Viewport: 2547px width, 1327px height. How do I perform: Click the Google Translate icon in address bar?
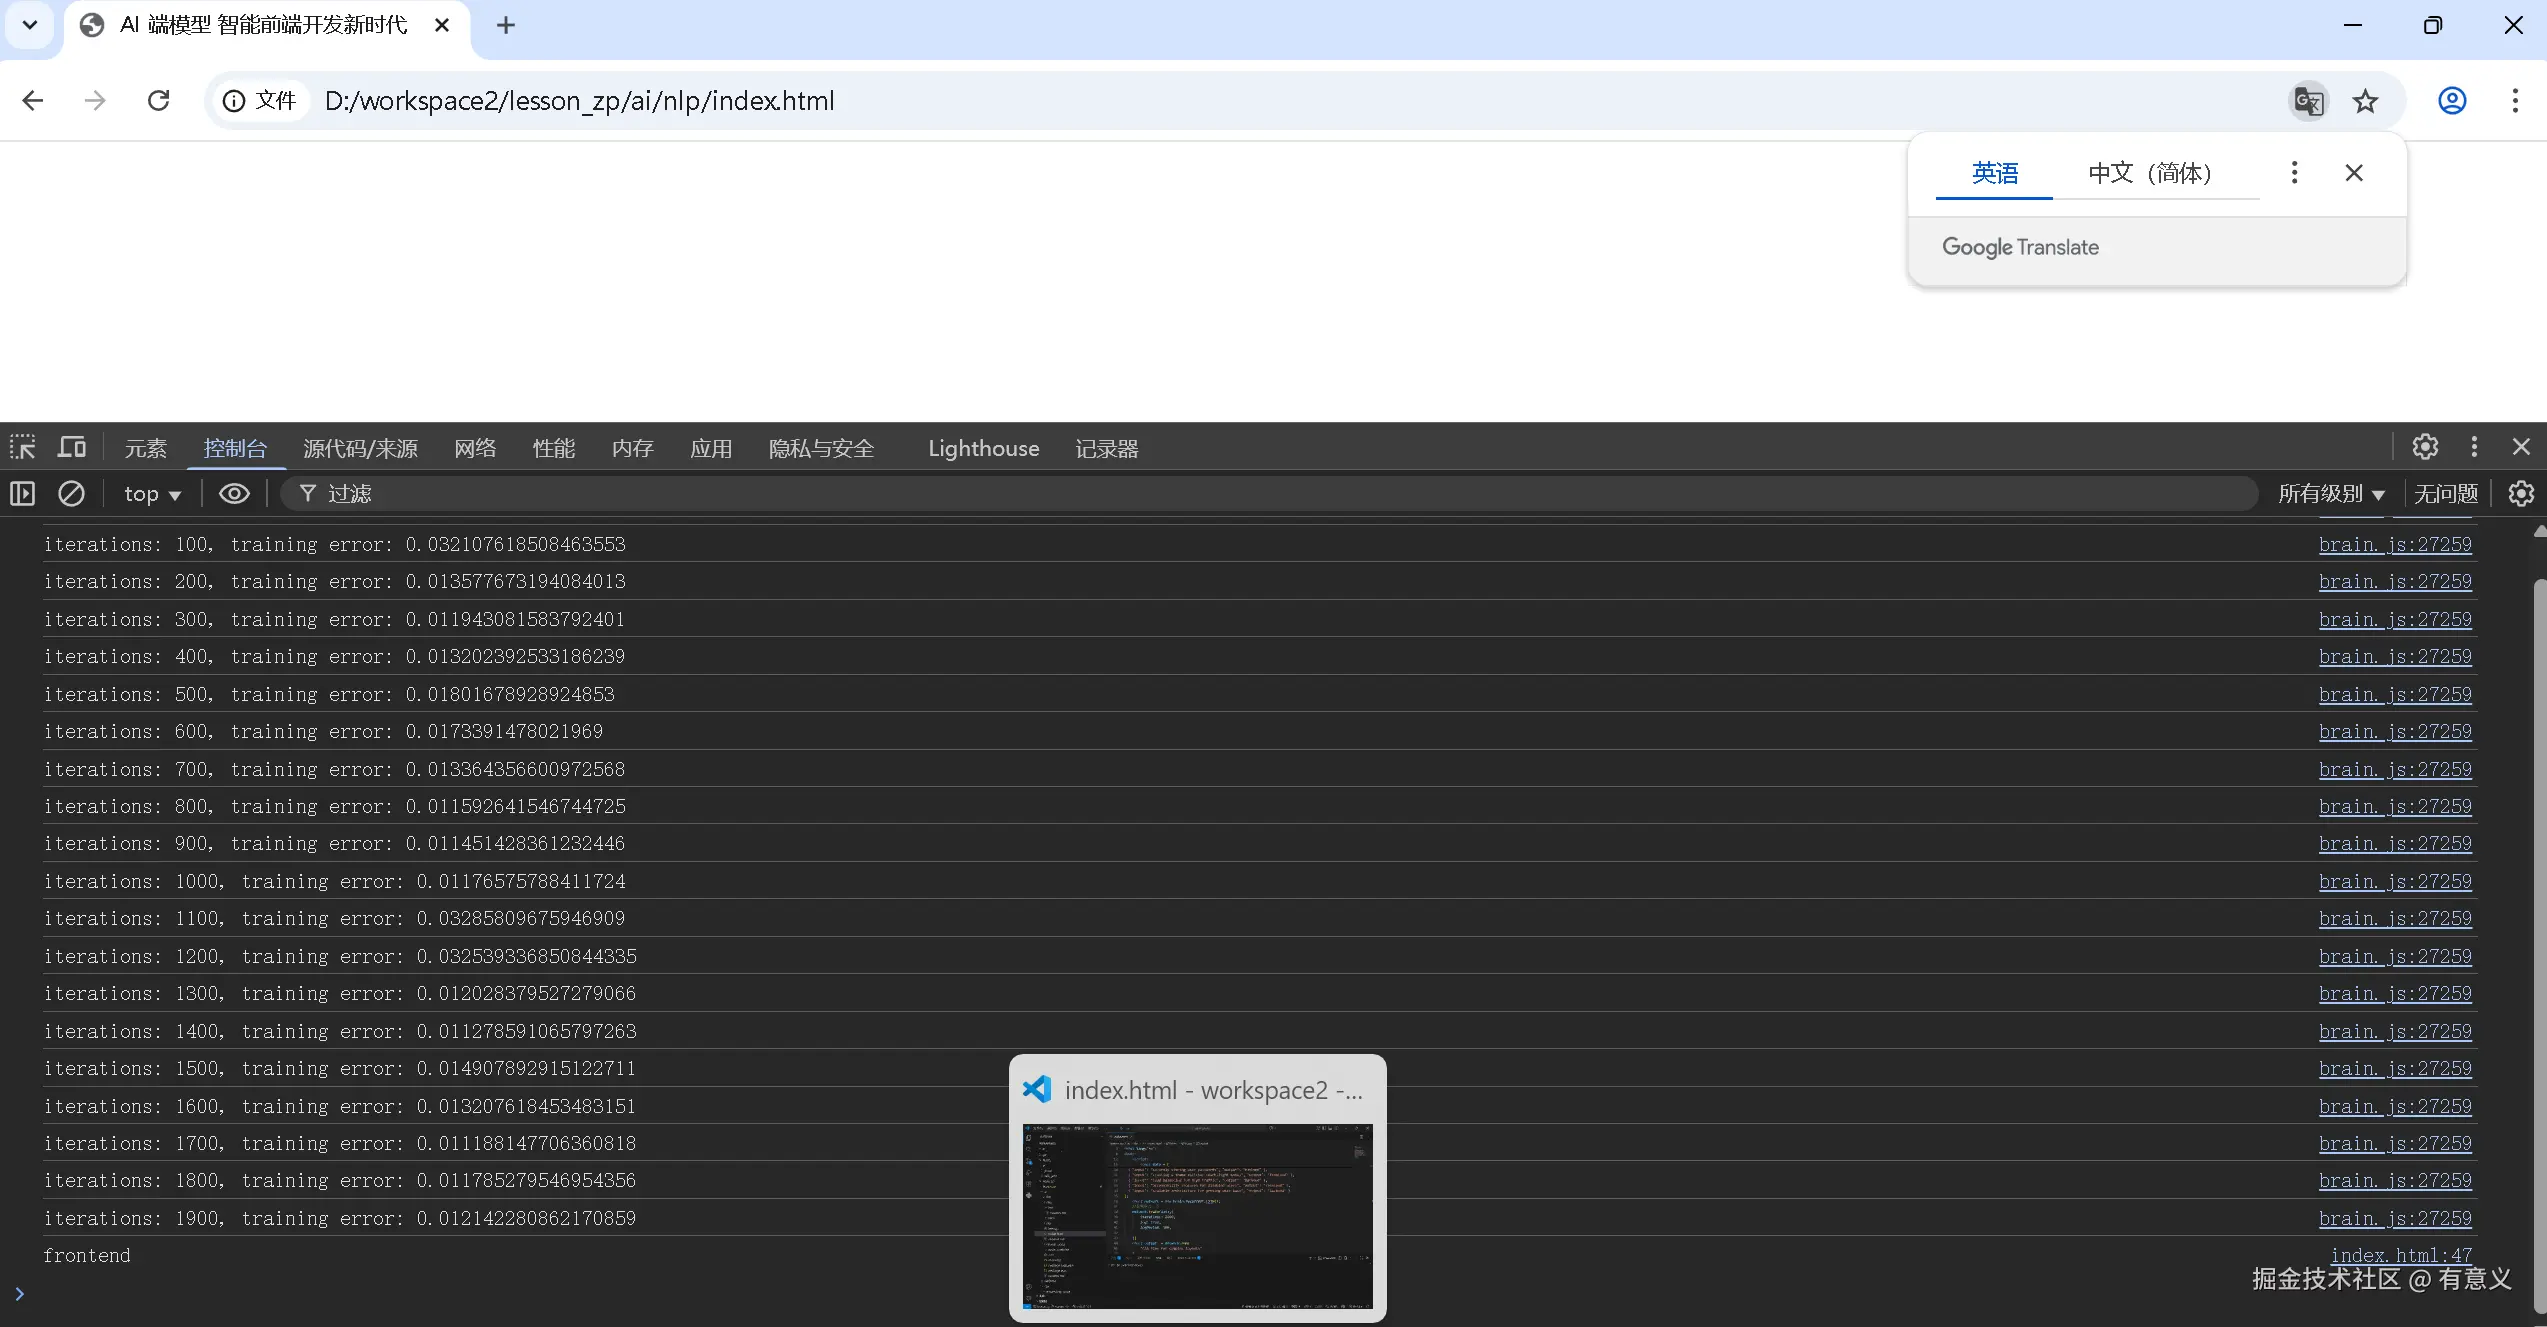coord(2308,101)
